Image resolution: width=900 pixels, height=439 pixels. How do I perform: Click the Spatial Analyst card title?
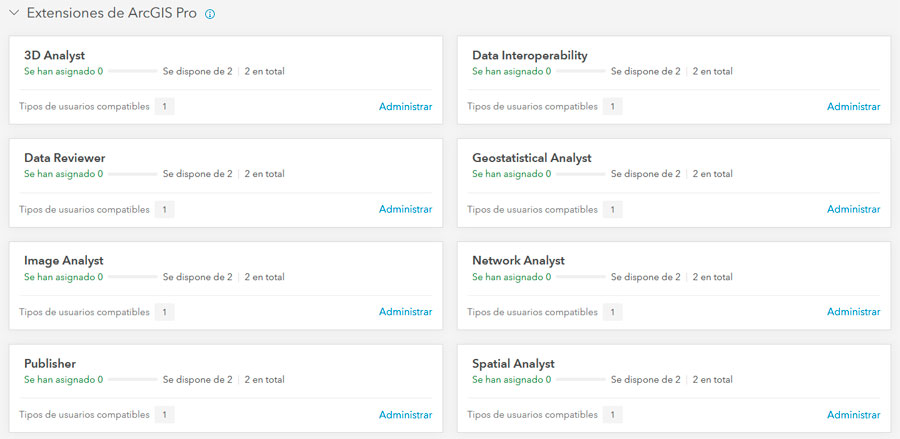(514, 363)
